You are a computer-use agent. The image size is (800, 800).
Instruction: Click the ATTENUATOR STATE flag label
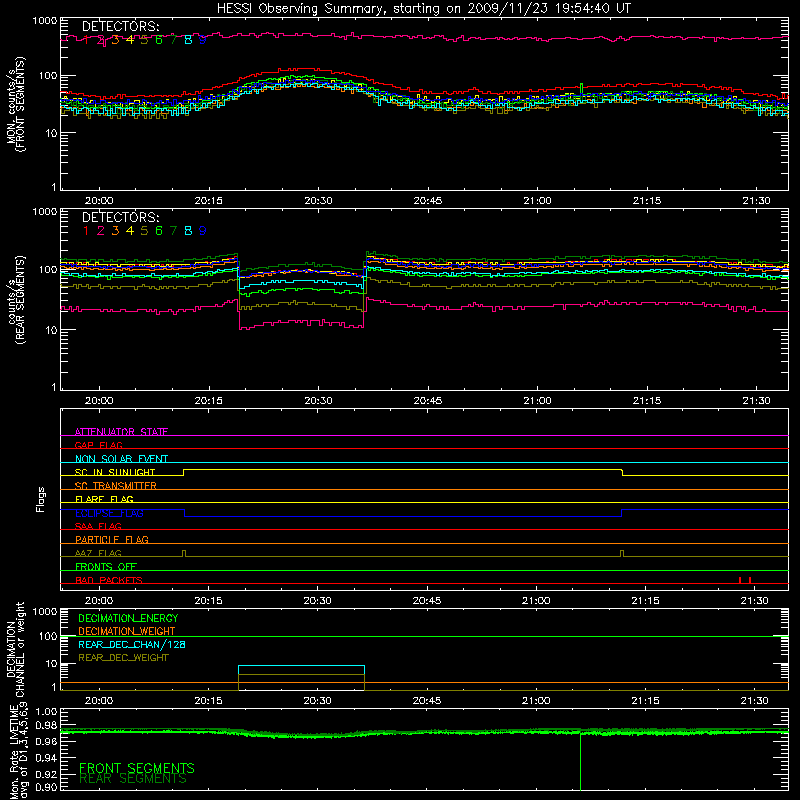(121, 432)
